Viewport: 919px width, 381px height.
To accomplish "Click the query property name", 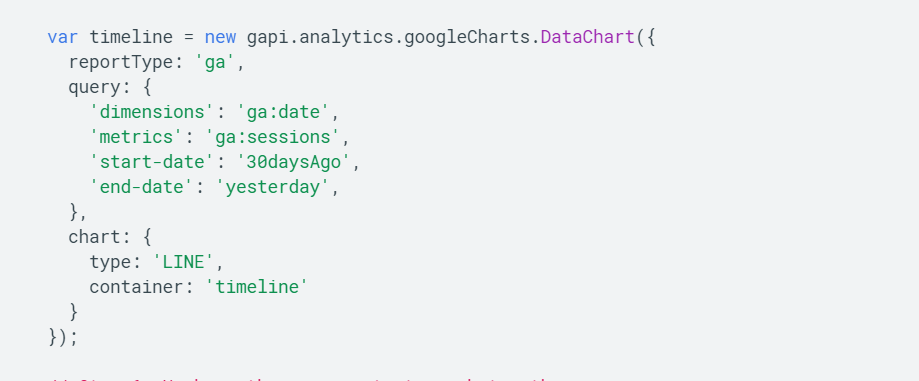I will pyautogui.click(x=94, y=87).
